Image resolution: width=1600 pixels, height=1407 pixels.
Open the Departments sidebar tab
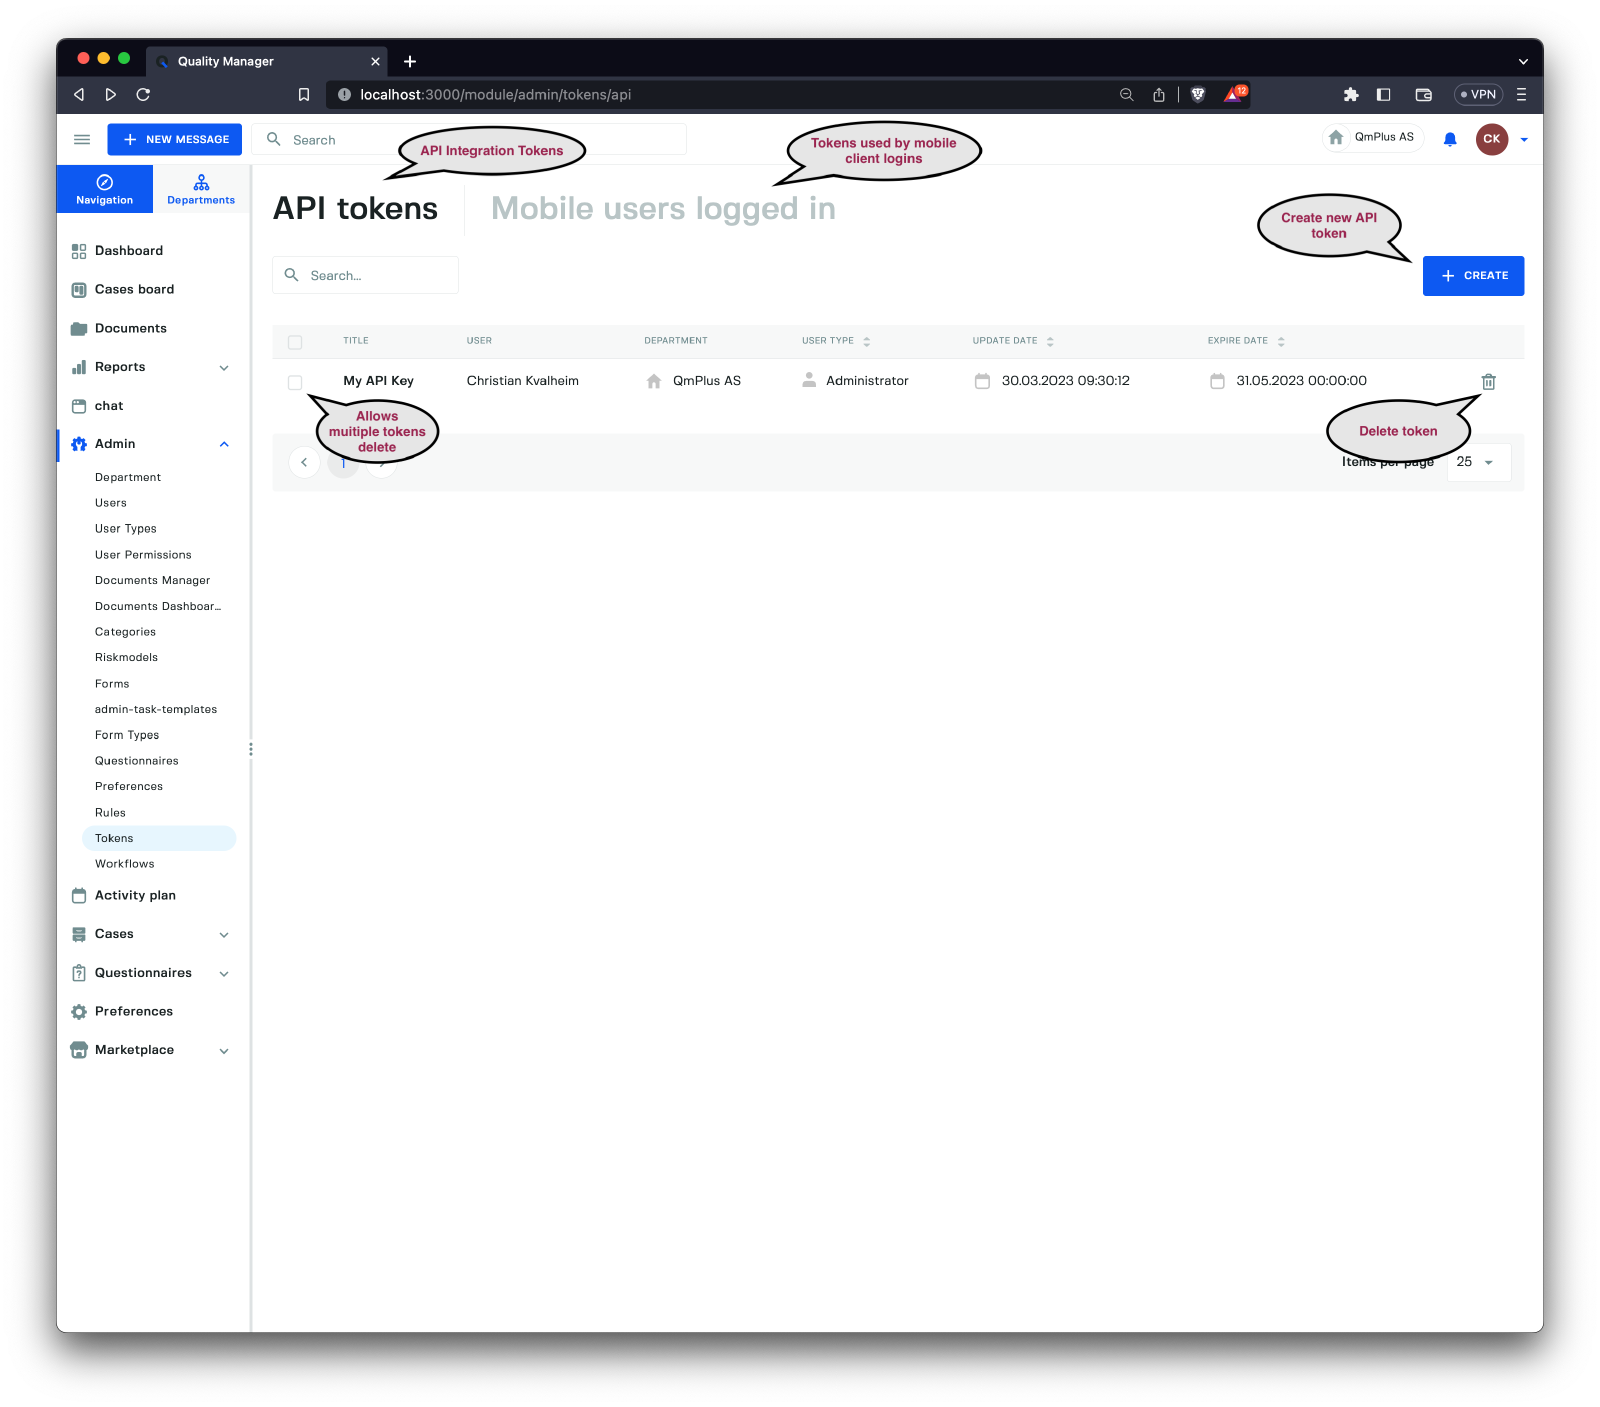(x=201, y=189)
